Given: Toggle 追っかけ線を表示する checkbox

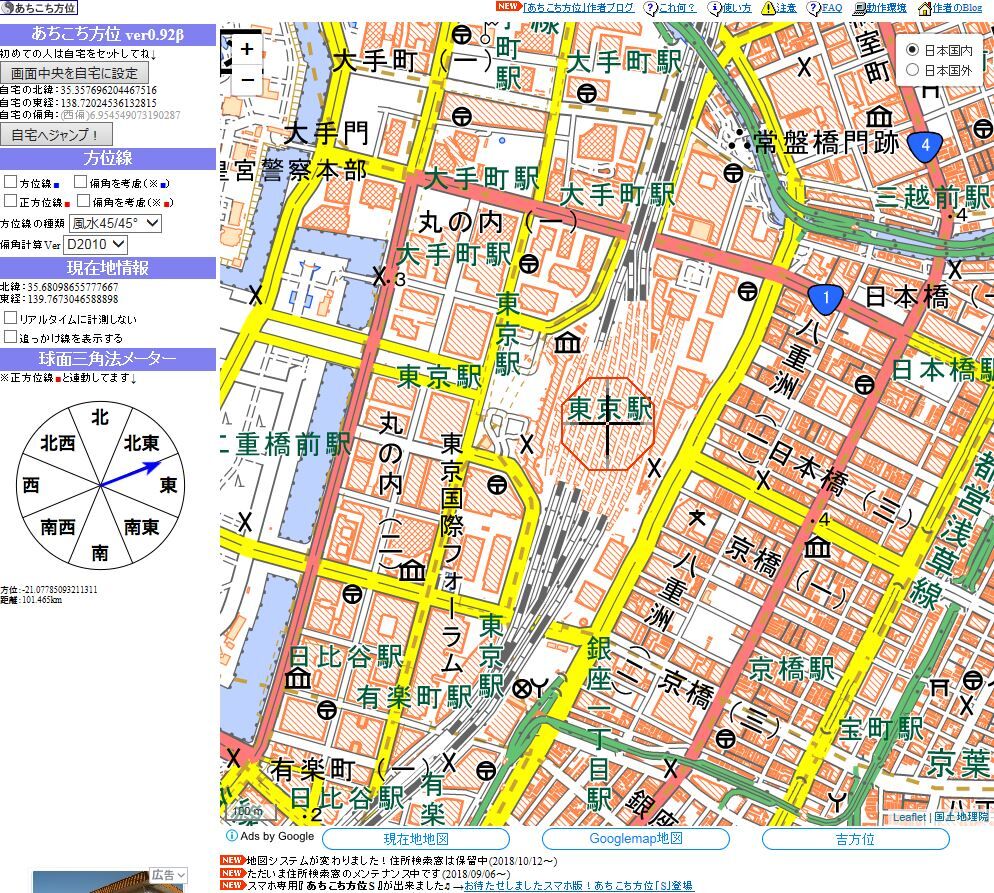Looking at the screenshot, I should point(10,337).
